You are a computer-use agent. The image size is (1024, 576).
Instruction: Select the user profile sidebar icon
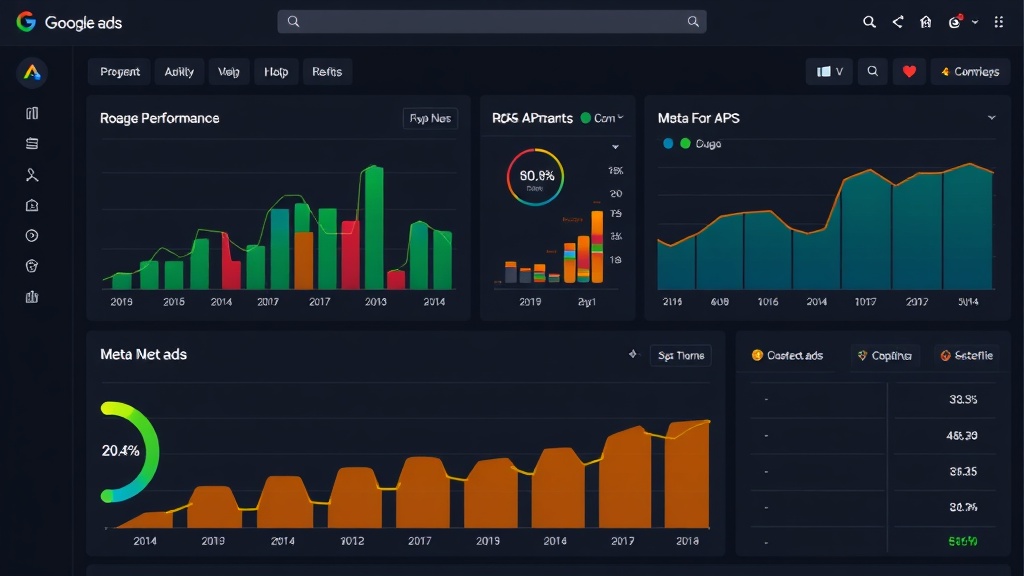click(x=31, y=174)
